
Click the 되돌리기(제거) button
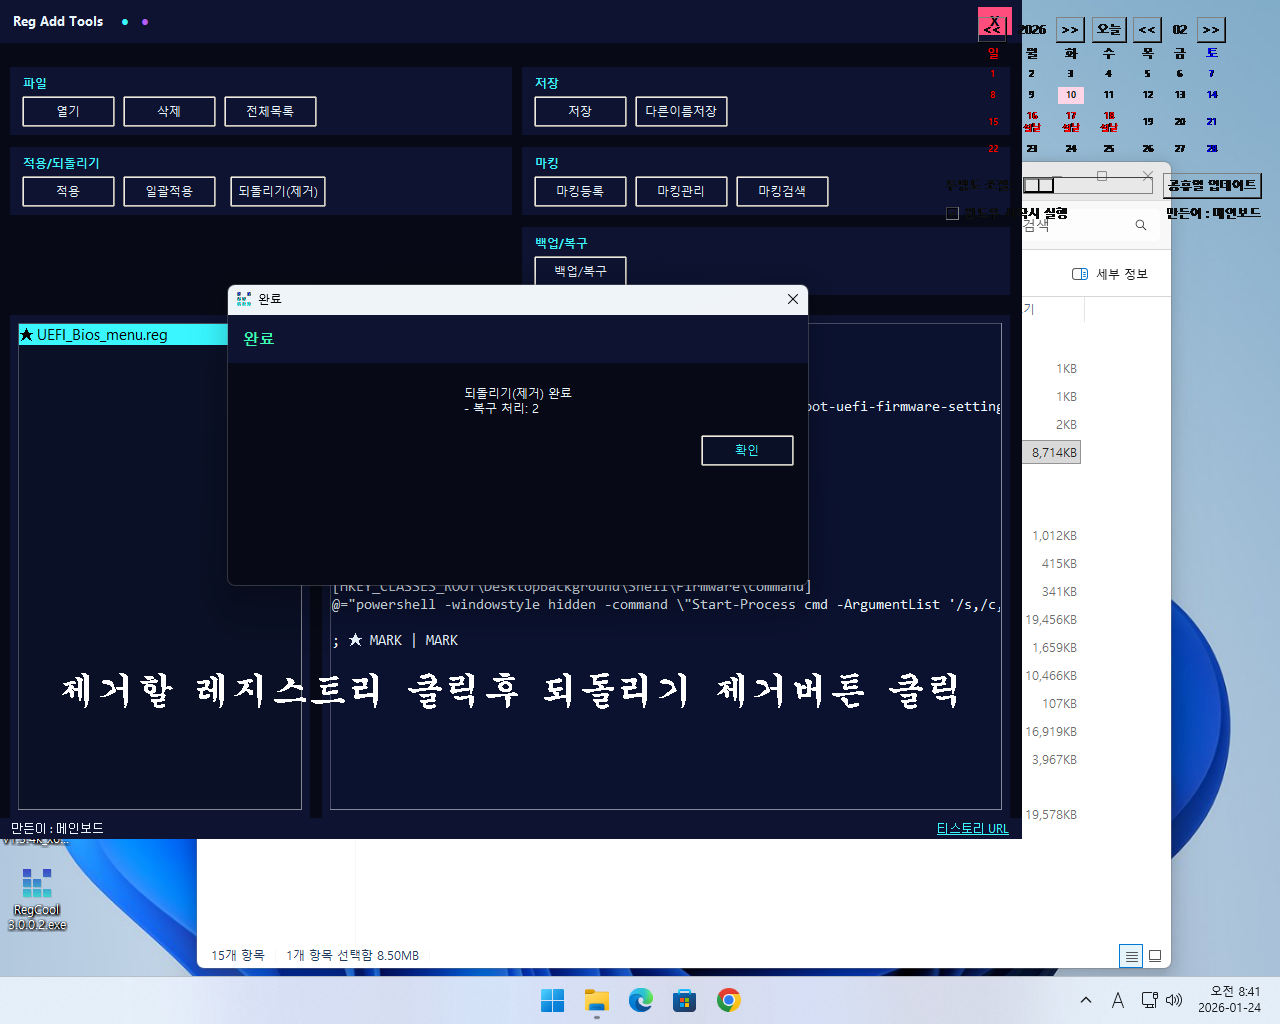278,191
